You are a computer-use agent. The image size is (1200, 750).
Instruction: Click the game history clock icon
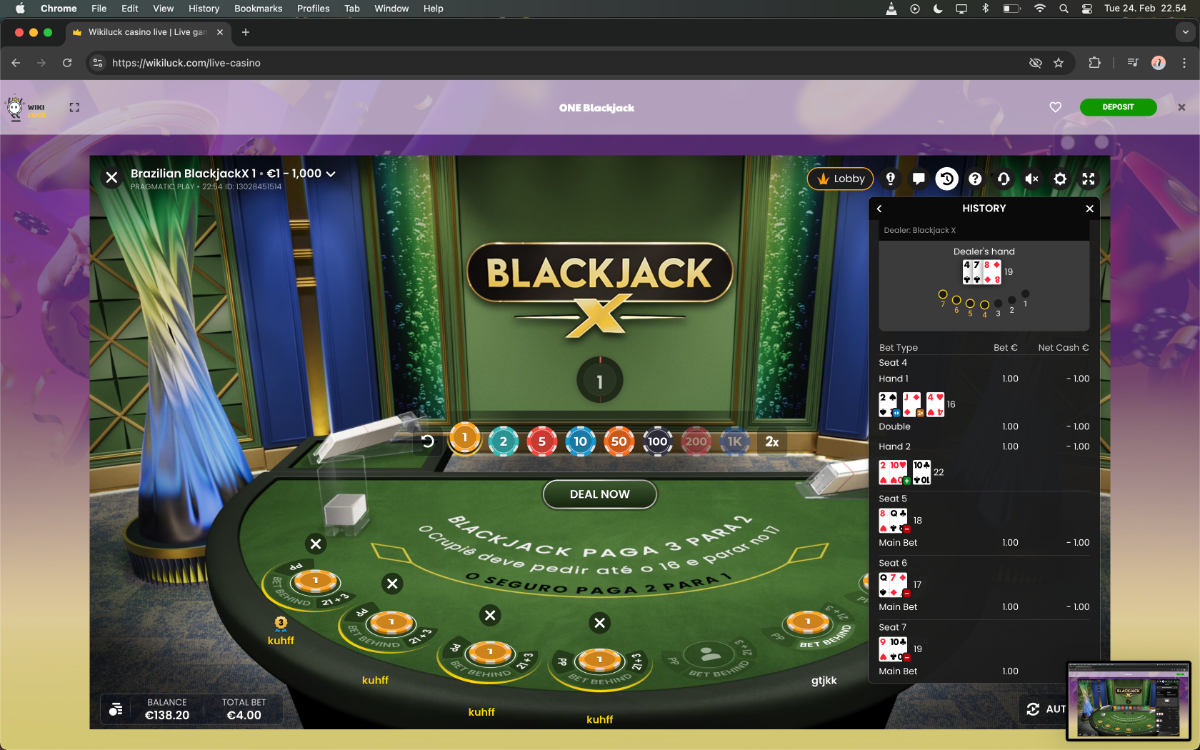tap(946, 179)
